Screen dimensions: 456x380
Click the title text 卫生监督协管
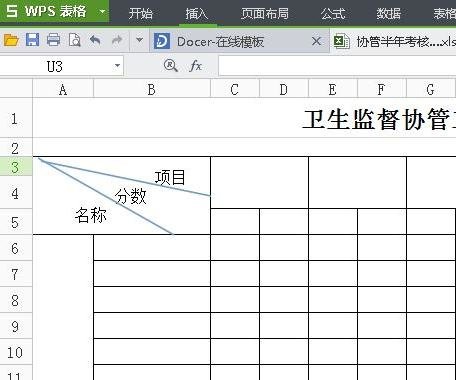click(376, 119)
